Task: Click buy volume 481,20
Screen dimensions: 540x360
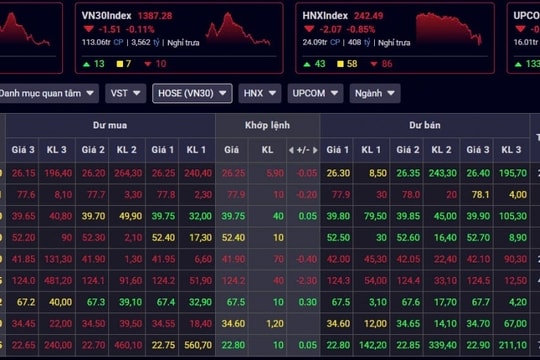Action: (x=58, y=281)
